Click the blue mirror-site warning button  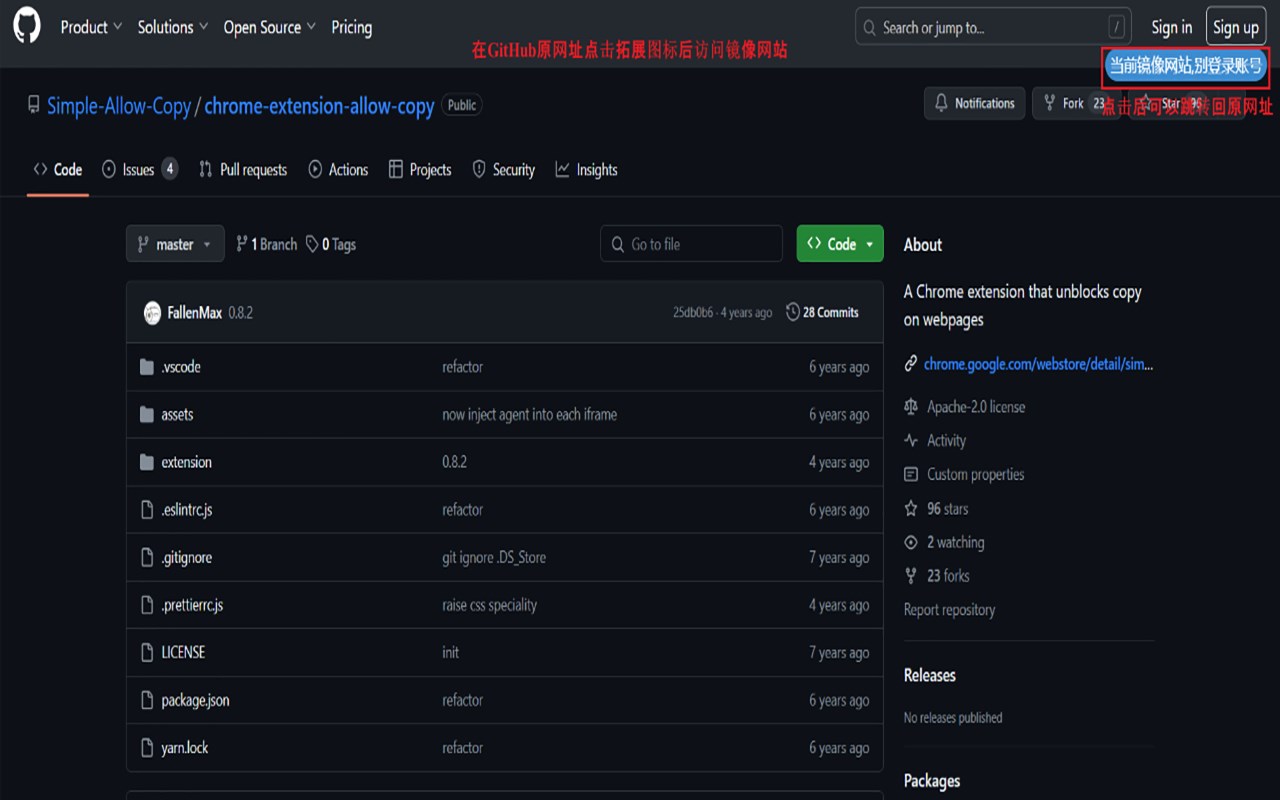pyautogui.click(x=1185, y=66)
